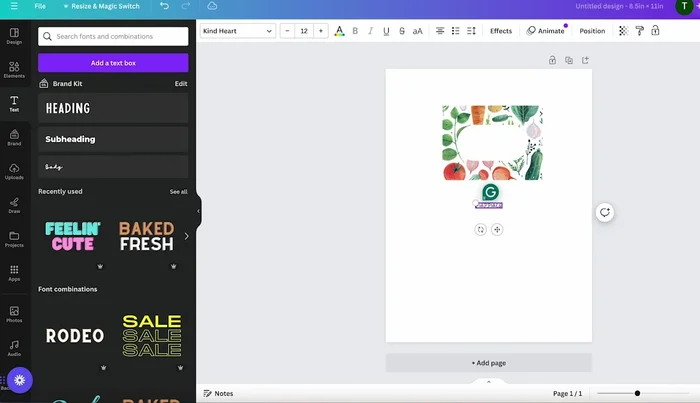The height and width of the screenshot is (403, 700).
Task: Open the Apps side panel
Action: click(x=14, y=273)
